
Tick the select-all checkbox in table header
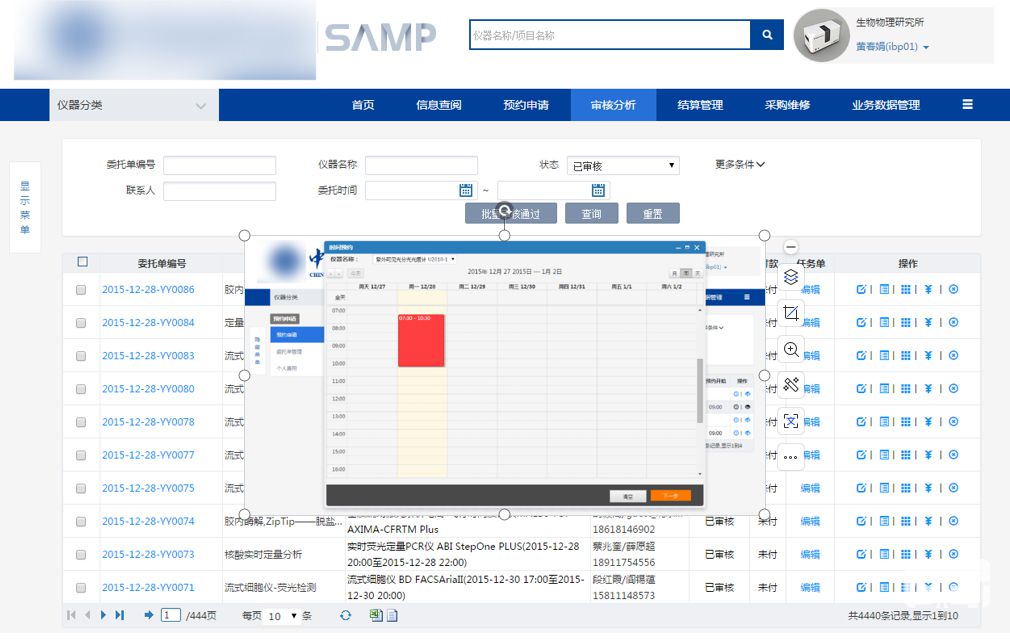click(82, 262)
